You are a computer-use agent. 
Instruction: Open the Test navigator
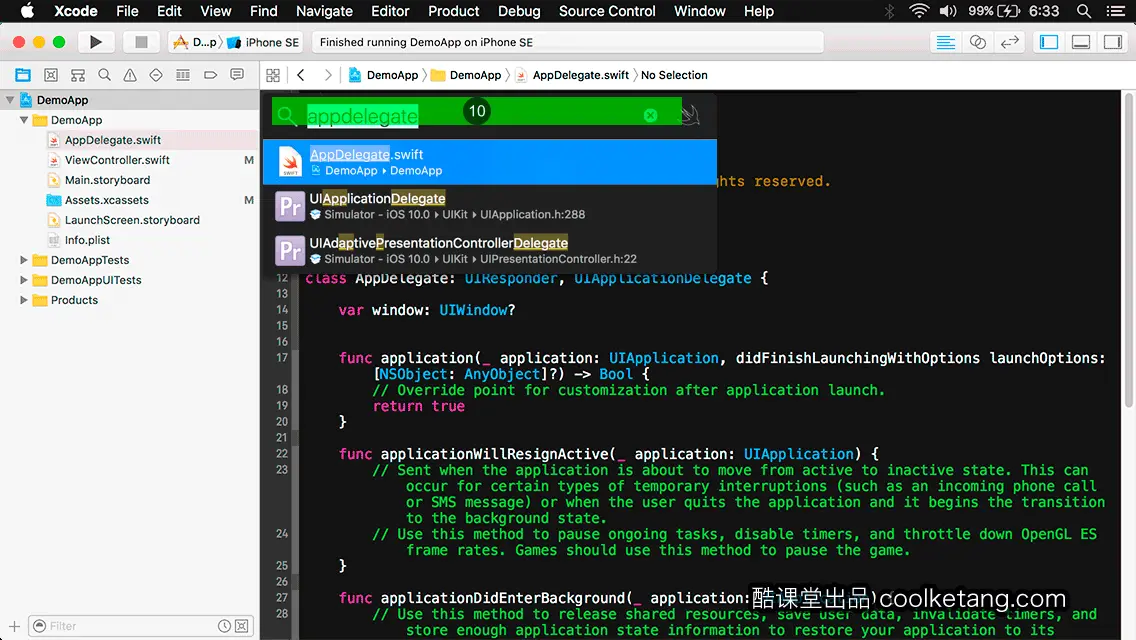tap(156, 75)
